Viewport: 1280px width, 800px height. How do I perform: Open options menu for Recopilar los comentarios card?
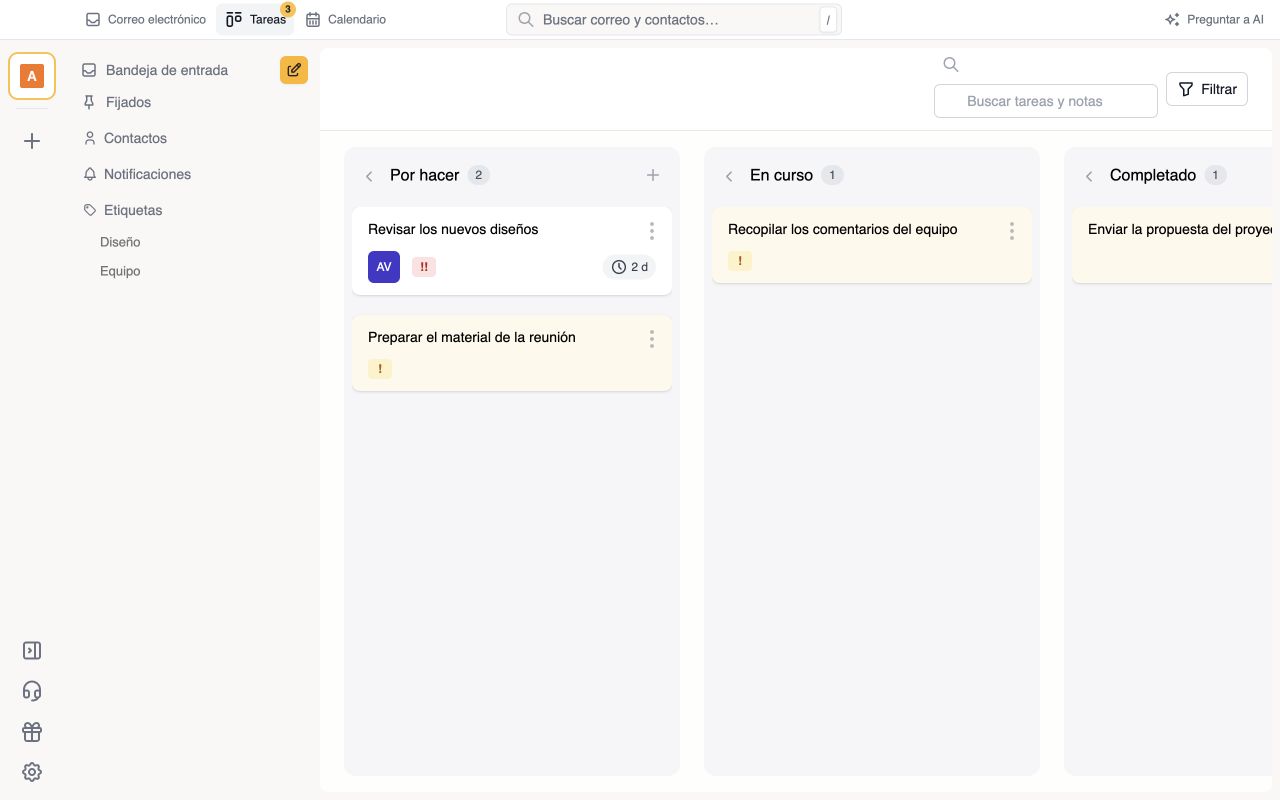[x=1012, y=231]
